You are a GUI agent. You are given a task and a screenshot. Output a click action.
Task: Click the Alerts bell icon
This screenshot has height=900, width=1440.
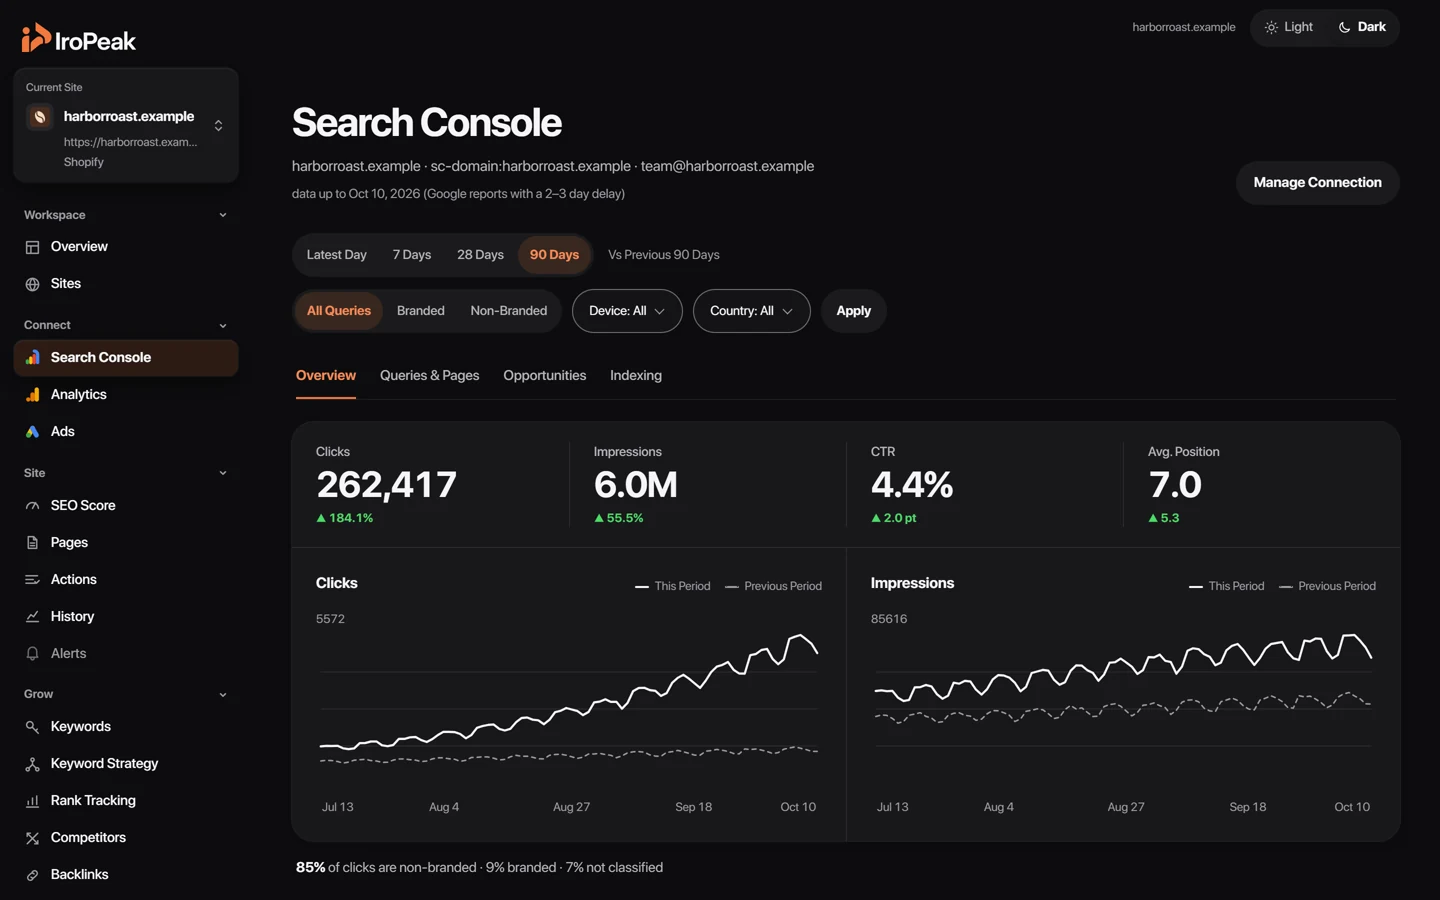click(x=32, y=654)
